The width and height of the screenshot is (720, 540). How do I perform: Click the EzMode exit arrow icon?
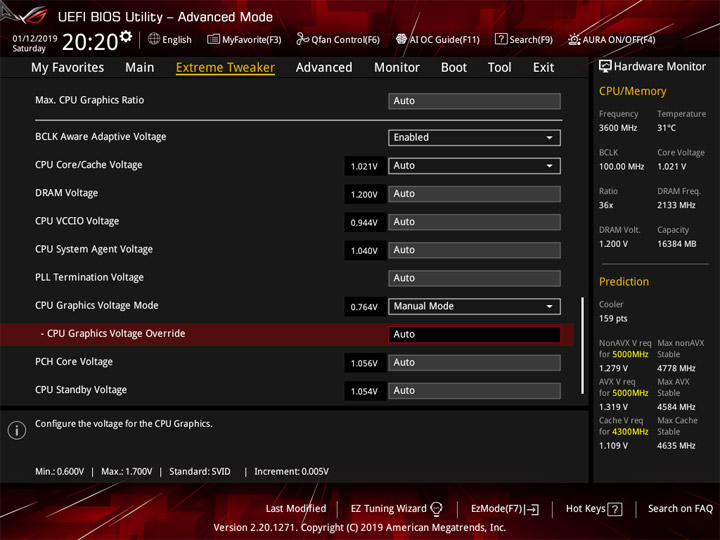pos(533,509)
